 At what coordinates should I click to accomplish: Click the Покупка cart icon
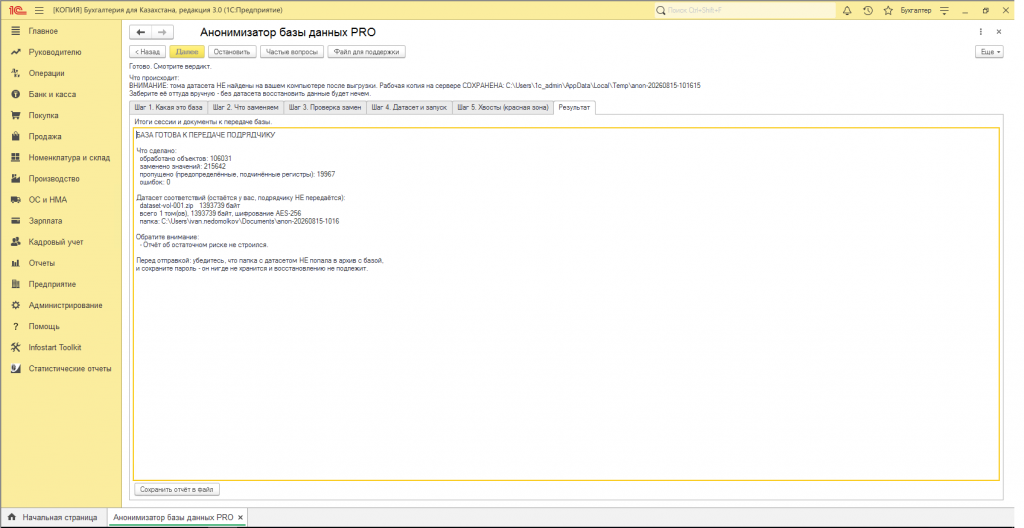tap(16, 116)
